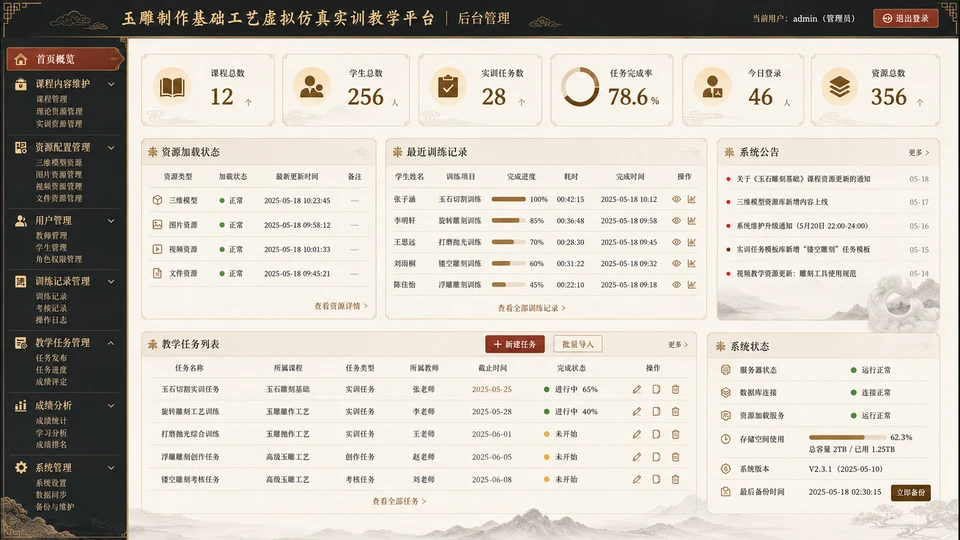Open 学生管理 in the sidebar
Image resolution: width=960 pixels, height=540 pixels.
pyautogui.click(x=51, y=247)
